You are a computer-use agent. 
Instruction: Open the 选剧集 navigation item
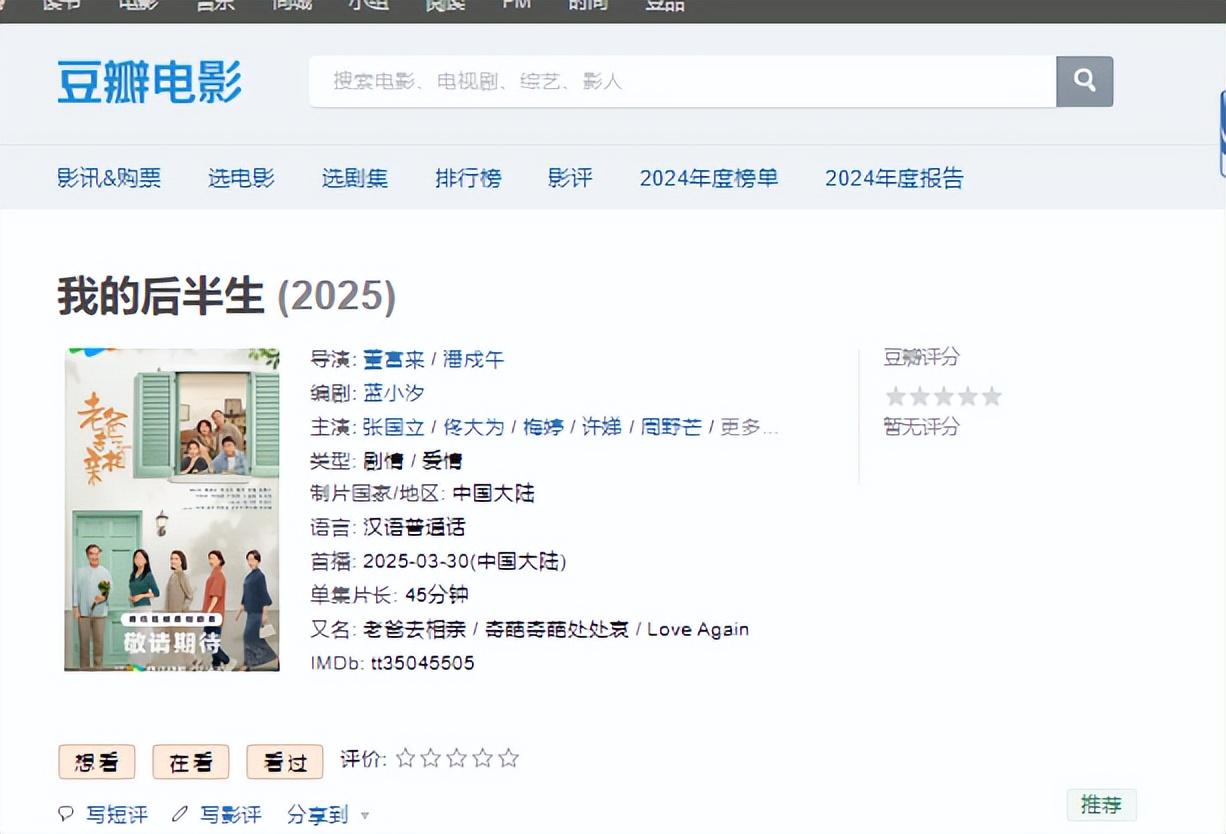pos(355,178)
